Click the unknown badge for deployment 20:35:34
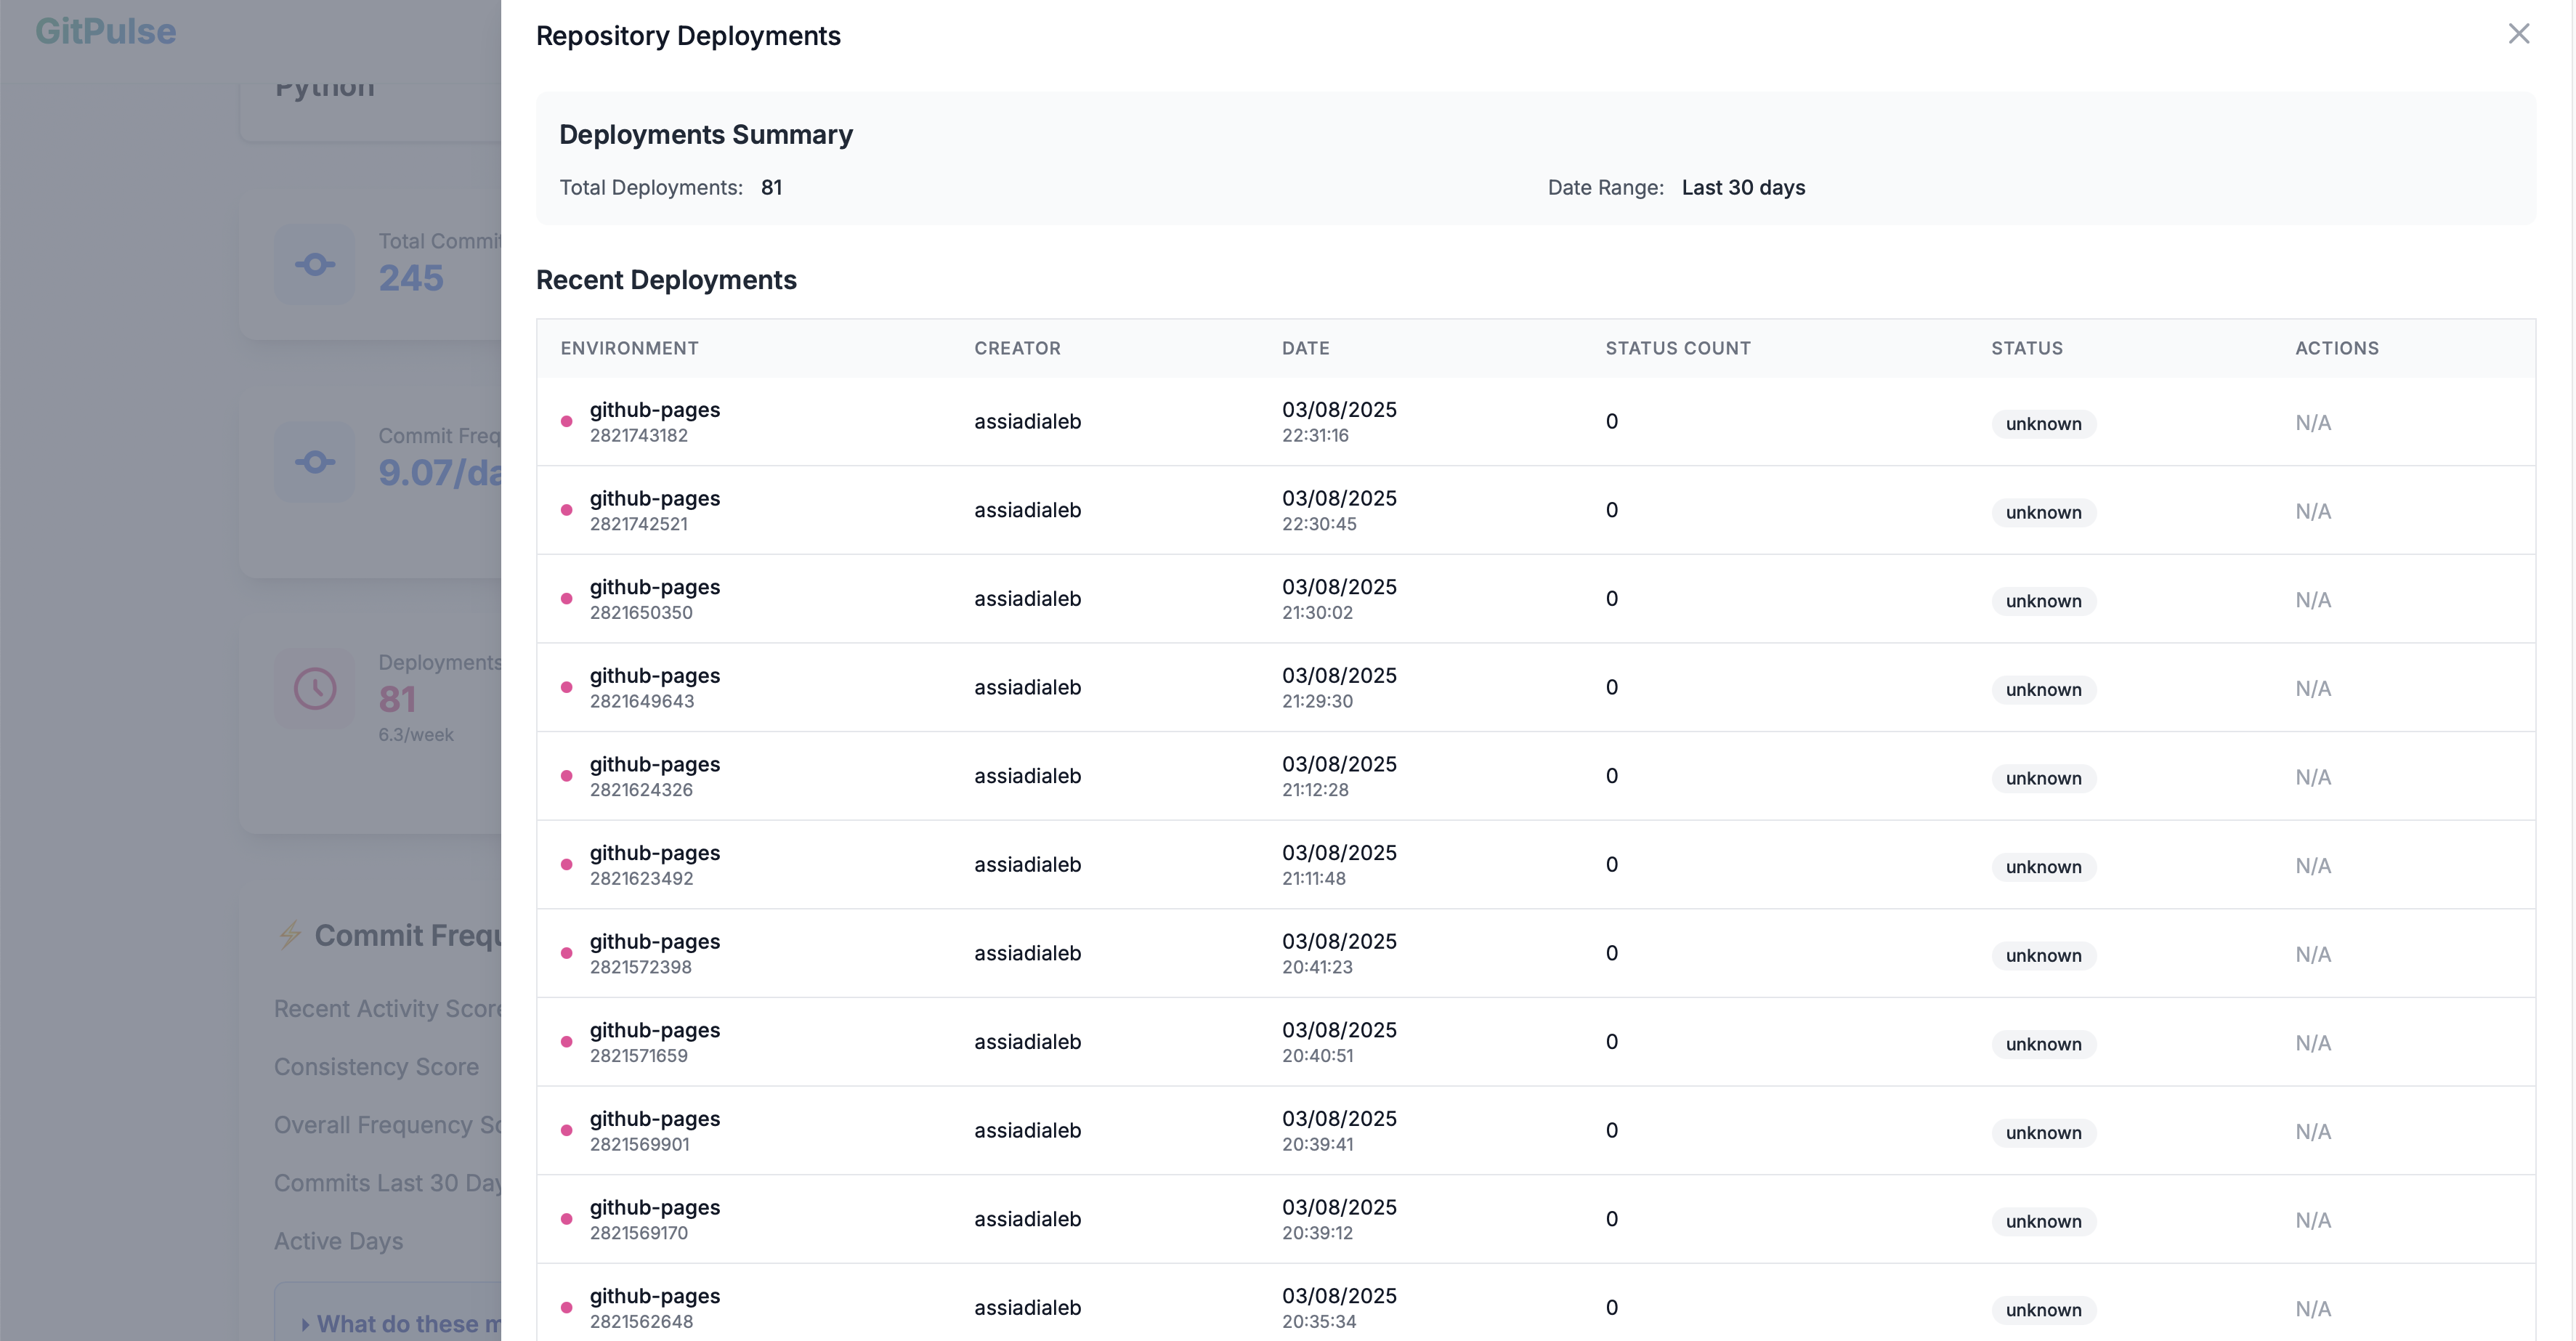 point(2043,1310)
